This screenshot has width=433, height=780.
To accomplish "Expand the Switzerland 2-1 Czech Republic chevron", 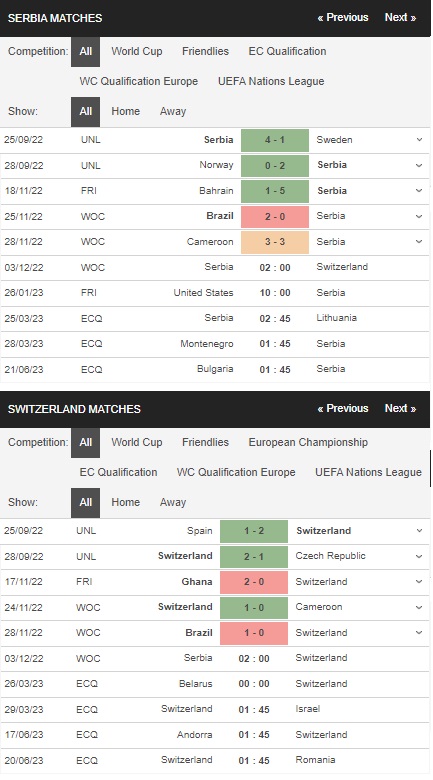I will click(x=419, y=556).
